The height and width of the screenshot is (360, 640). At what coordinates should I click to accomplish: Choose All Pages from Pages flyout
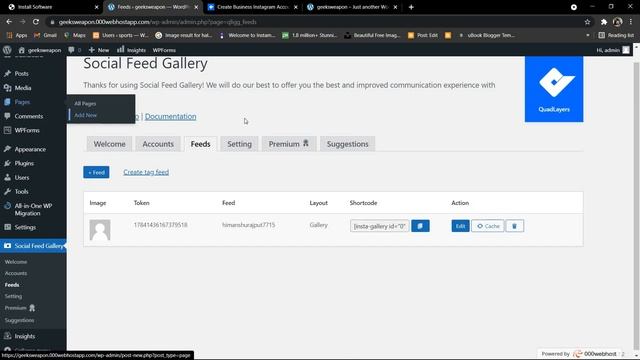pos(85,104)
